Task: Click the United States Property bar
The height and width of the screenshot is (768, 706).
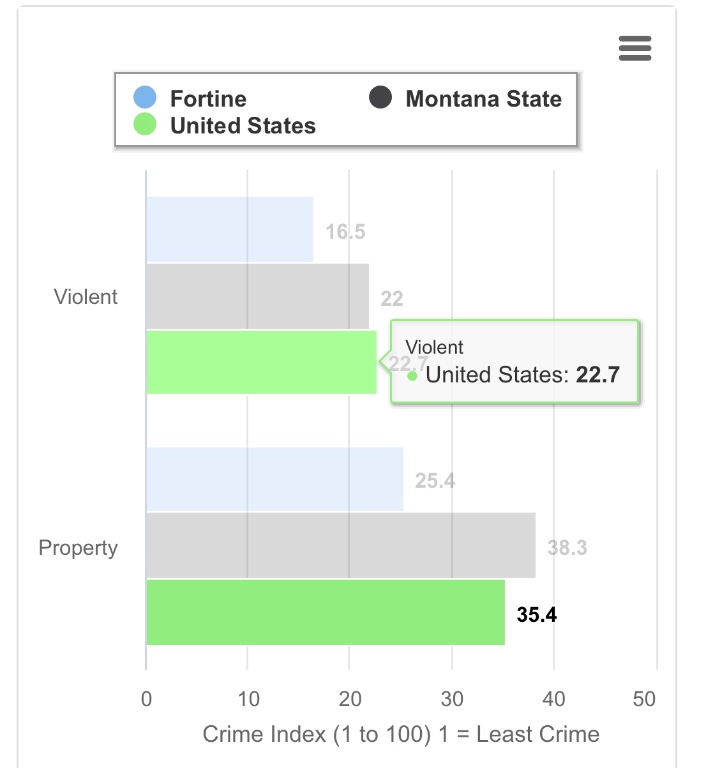Action: [325, 612]
